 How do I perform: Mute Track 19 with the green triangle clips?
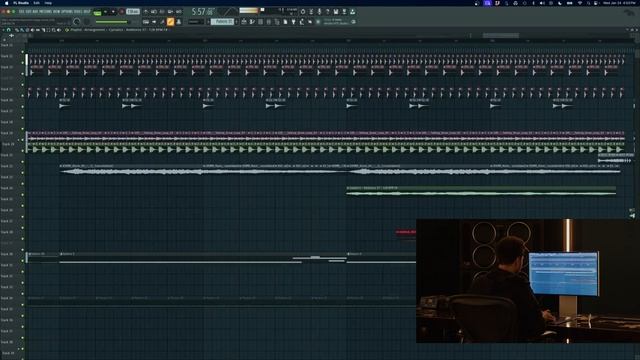[x=22, y=151]
